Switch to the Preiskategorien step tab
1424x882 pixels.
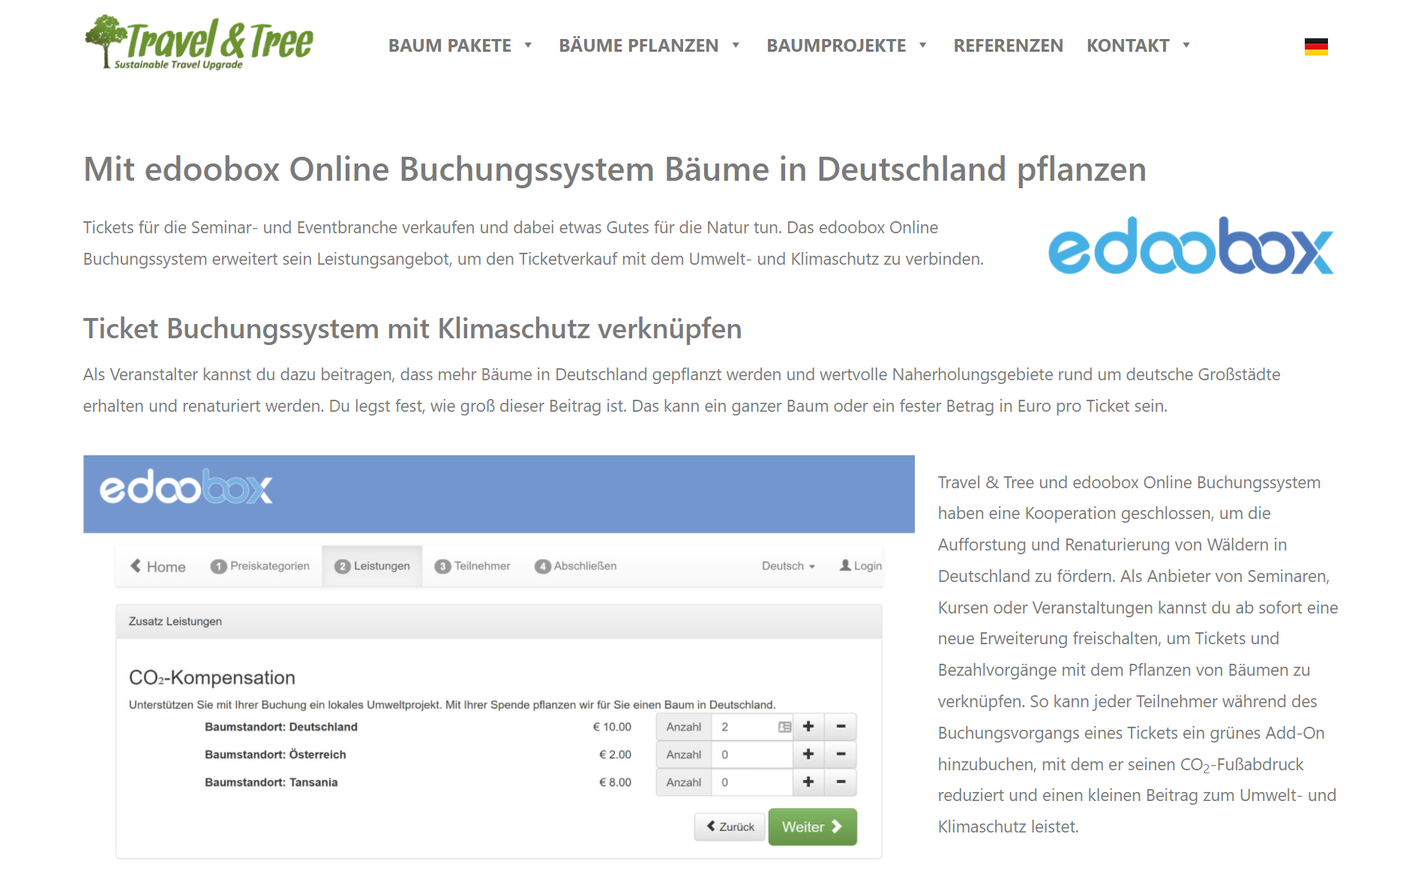pos(260,566)
